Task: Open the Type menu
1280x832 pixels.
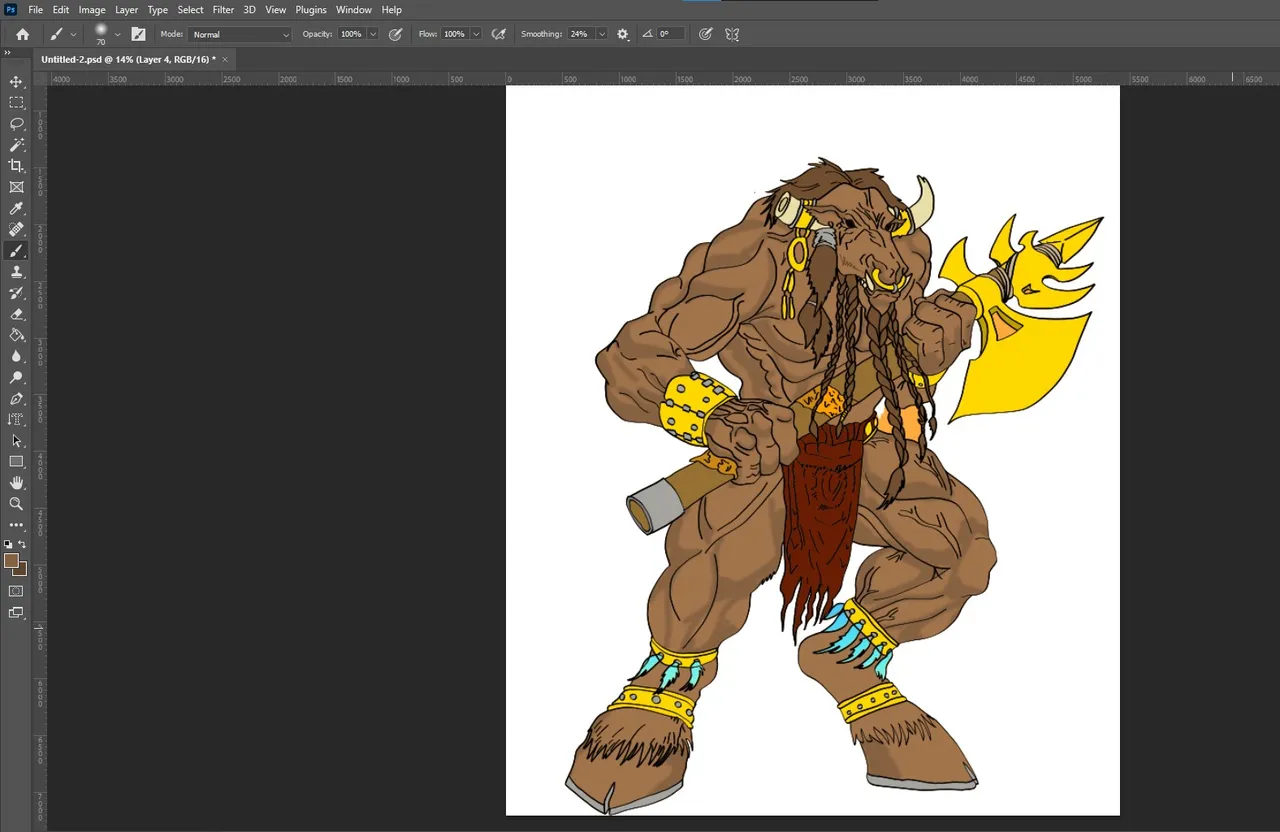Action: (x=158, y=10)
